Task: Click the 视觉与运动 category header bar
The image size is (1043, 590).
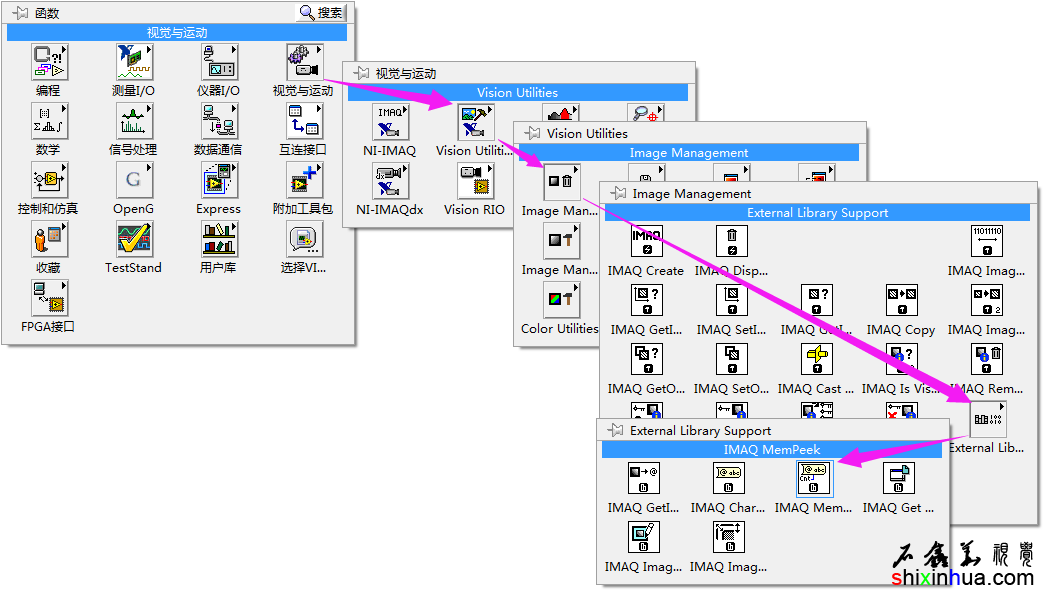Action: (177, 33)
